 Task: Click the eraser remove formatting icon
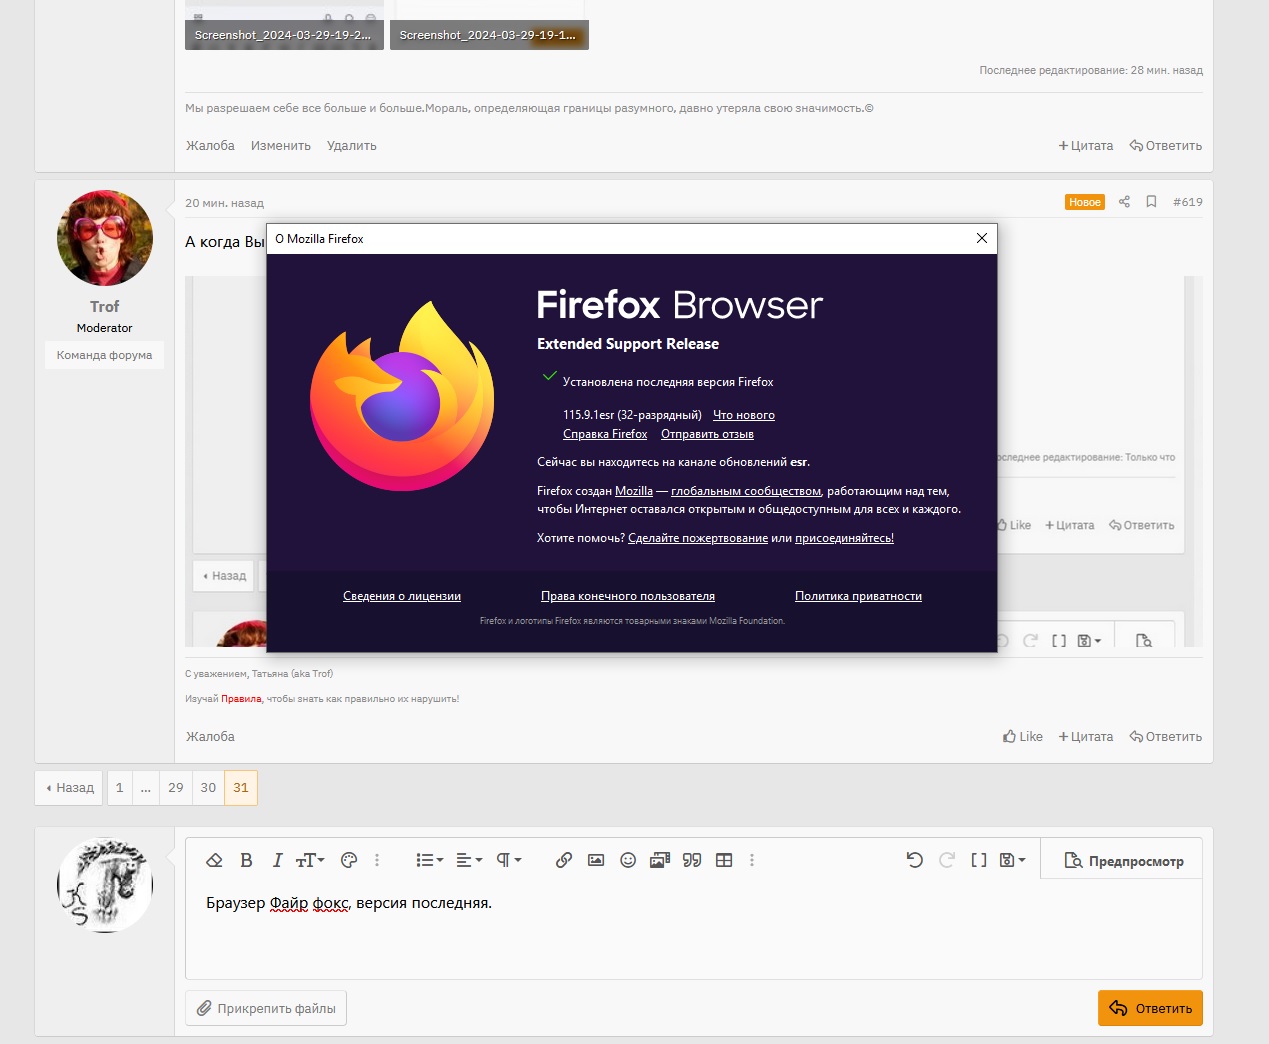(x=214, y=860)
